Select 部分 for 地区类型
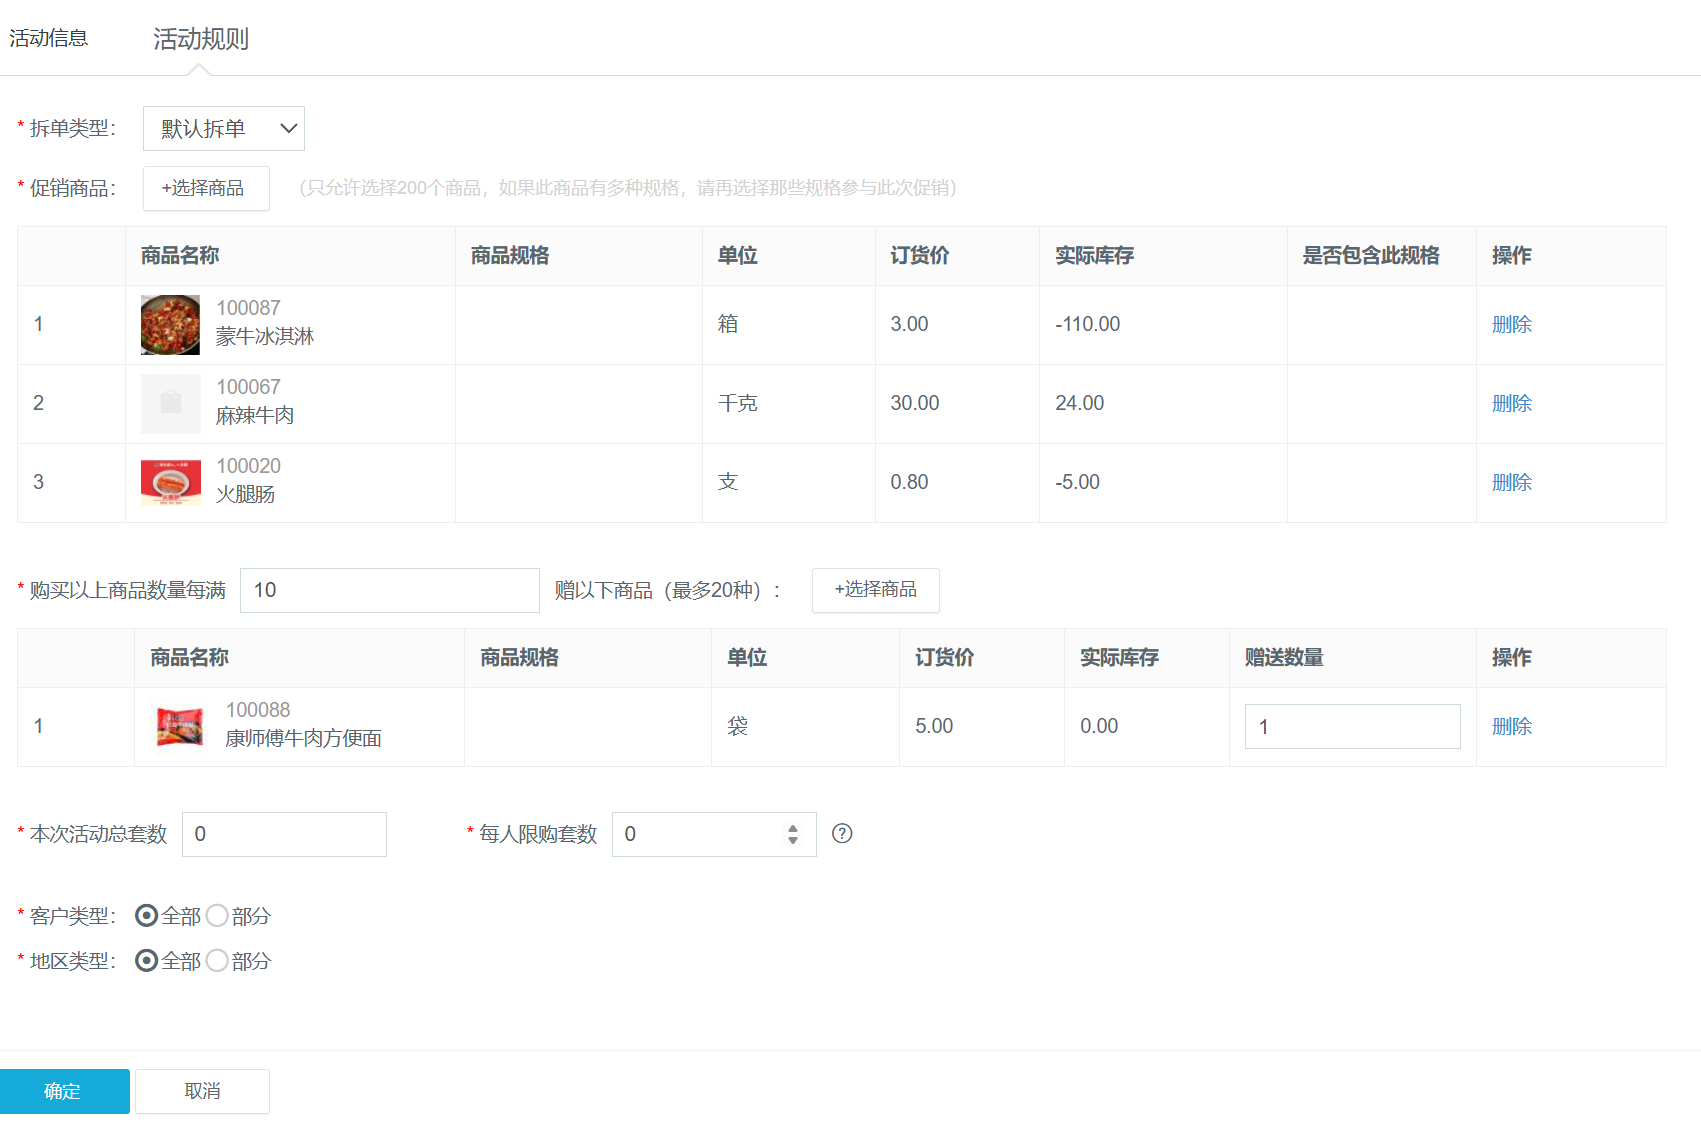The image size is (1701, 1125). click(217, 961)
